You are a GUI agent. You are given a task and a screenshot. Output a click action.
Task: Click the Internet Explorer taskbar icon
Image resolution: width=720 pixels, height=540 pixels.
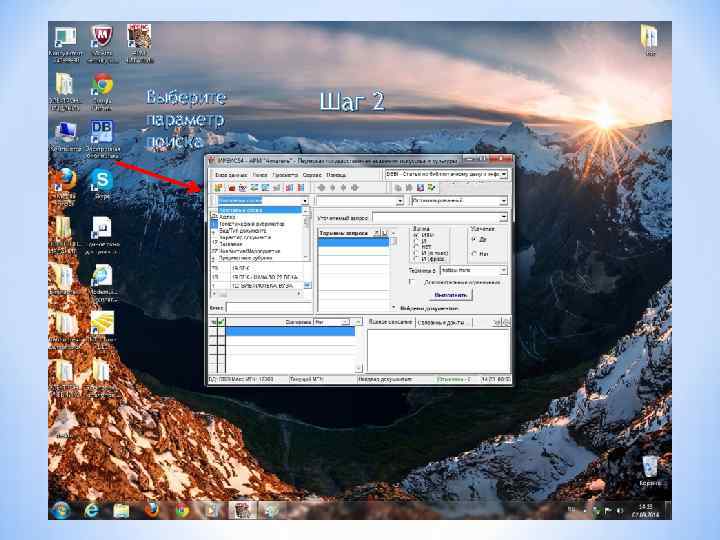click(x=94, y=509)
